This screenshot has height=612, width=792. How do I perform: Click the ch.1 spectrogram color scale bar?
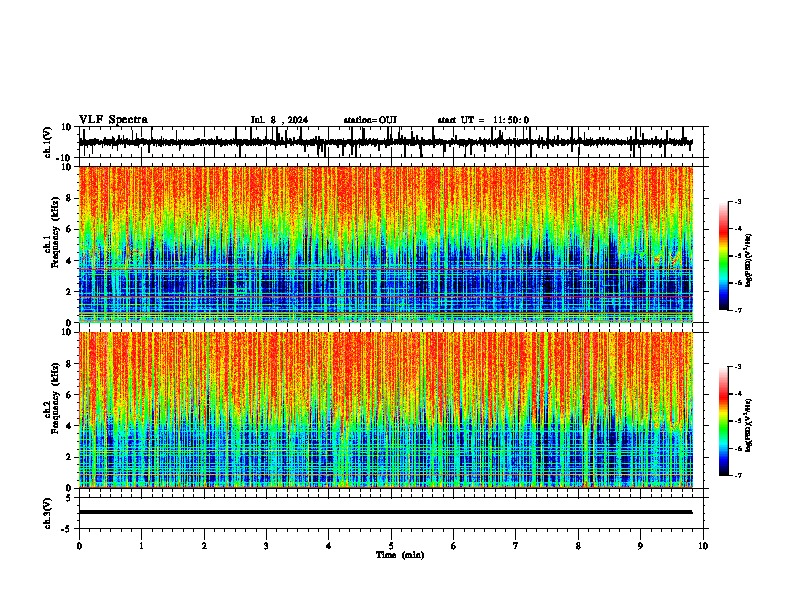coord(724,256)
